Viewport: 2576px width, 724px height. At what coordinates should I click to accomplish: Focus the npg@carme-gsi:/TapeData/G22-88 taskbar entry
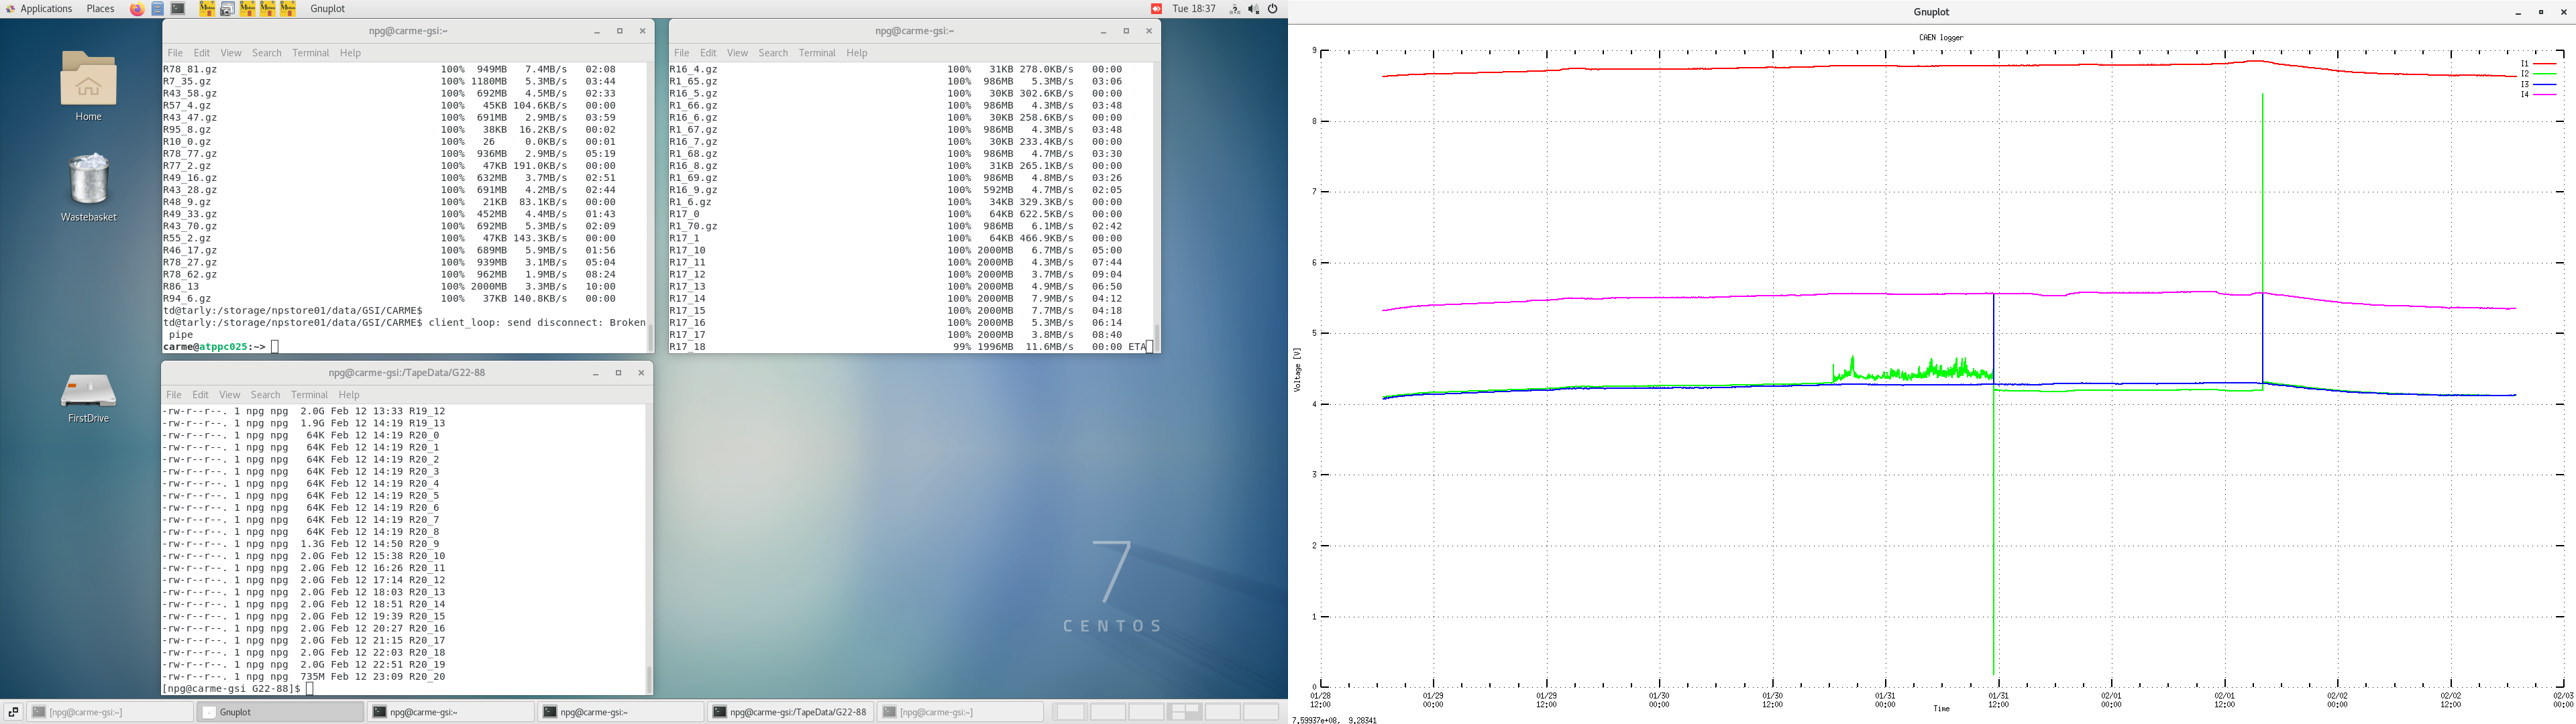[795, 711]
